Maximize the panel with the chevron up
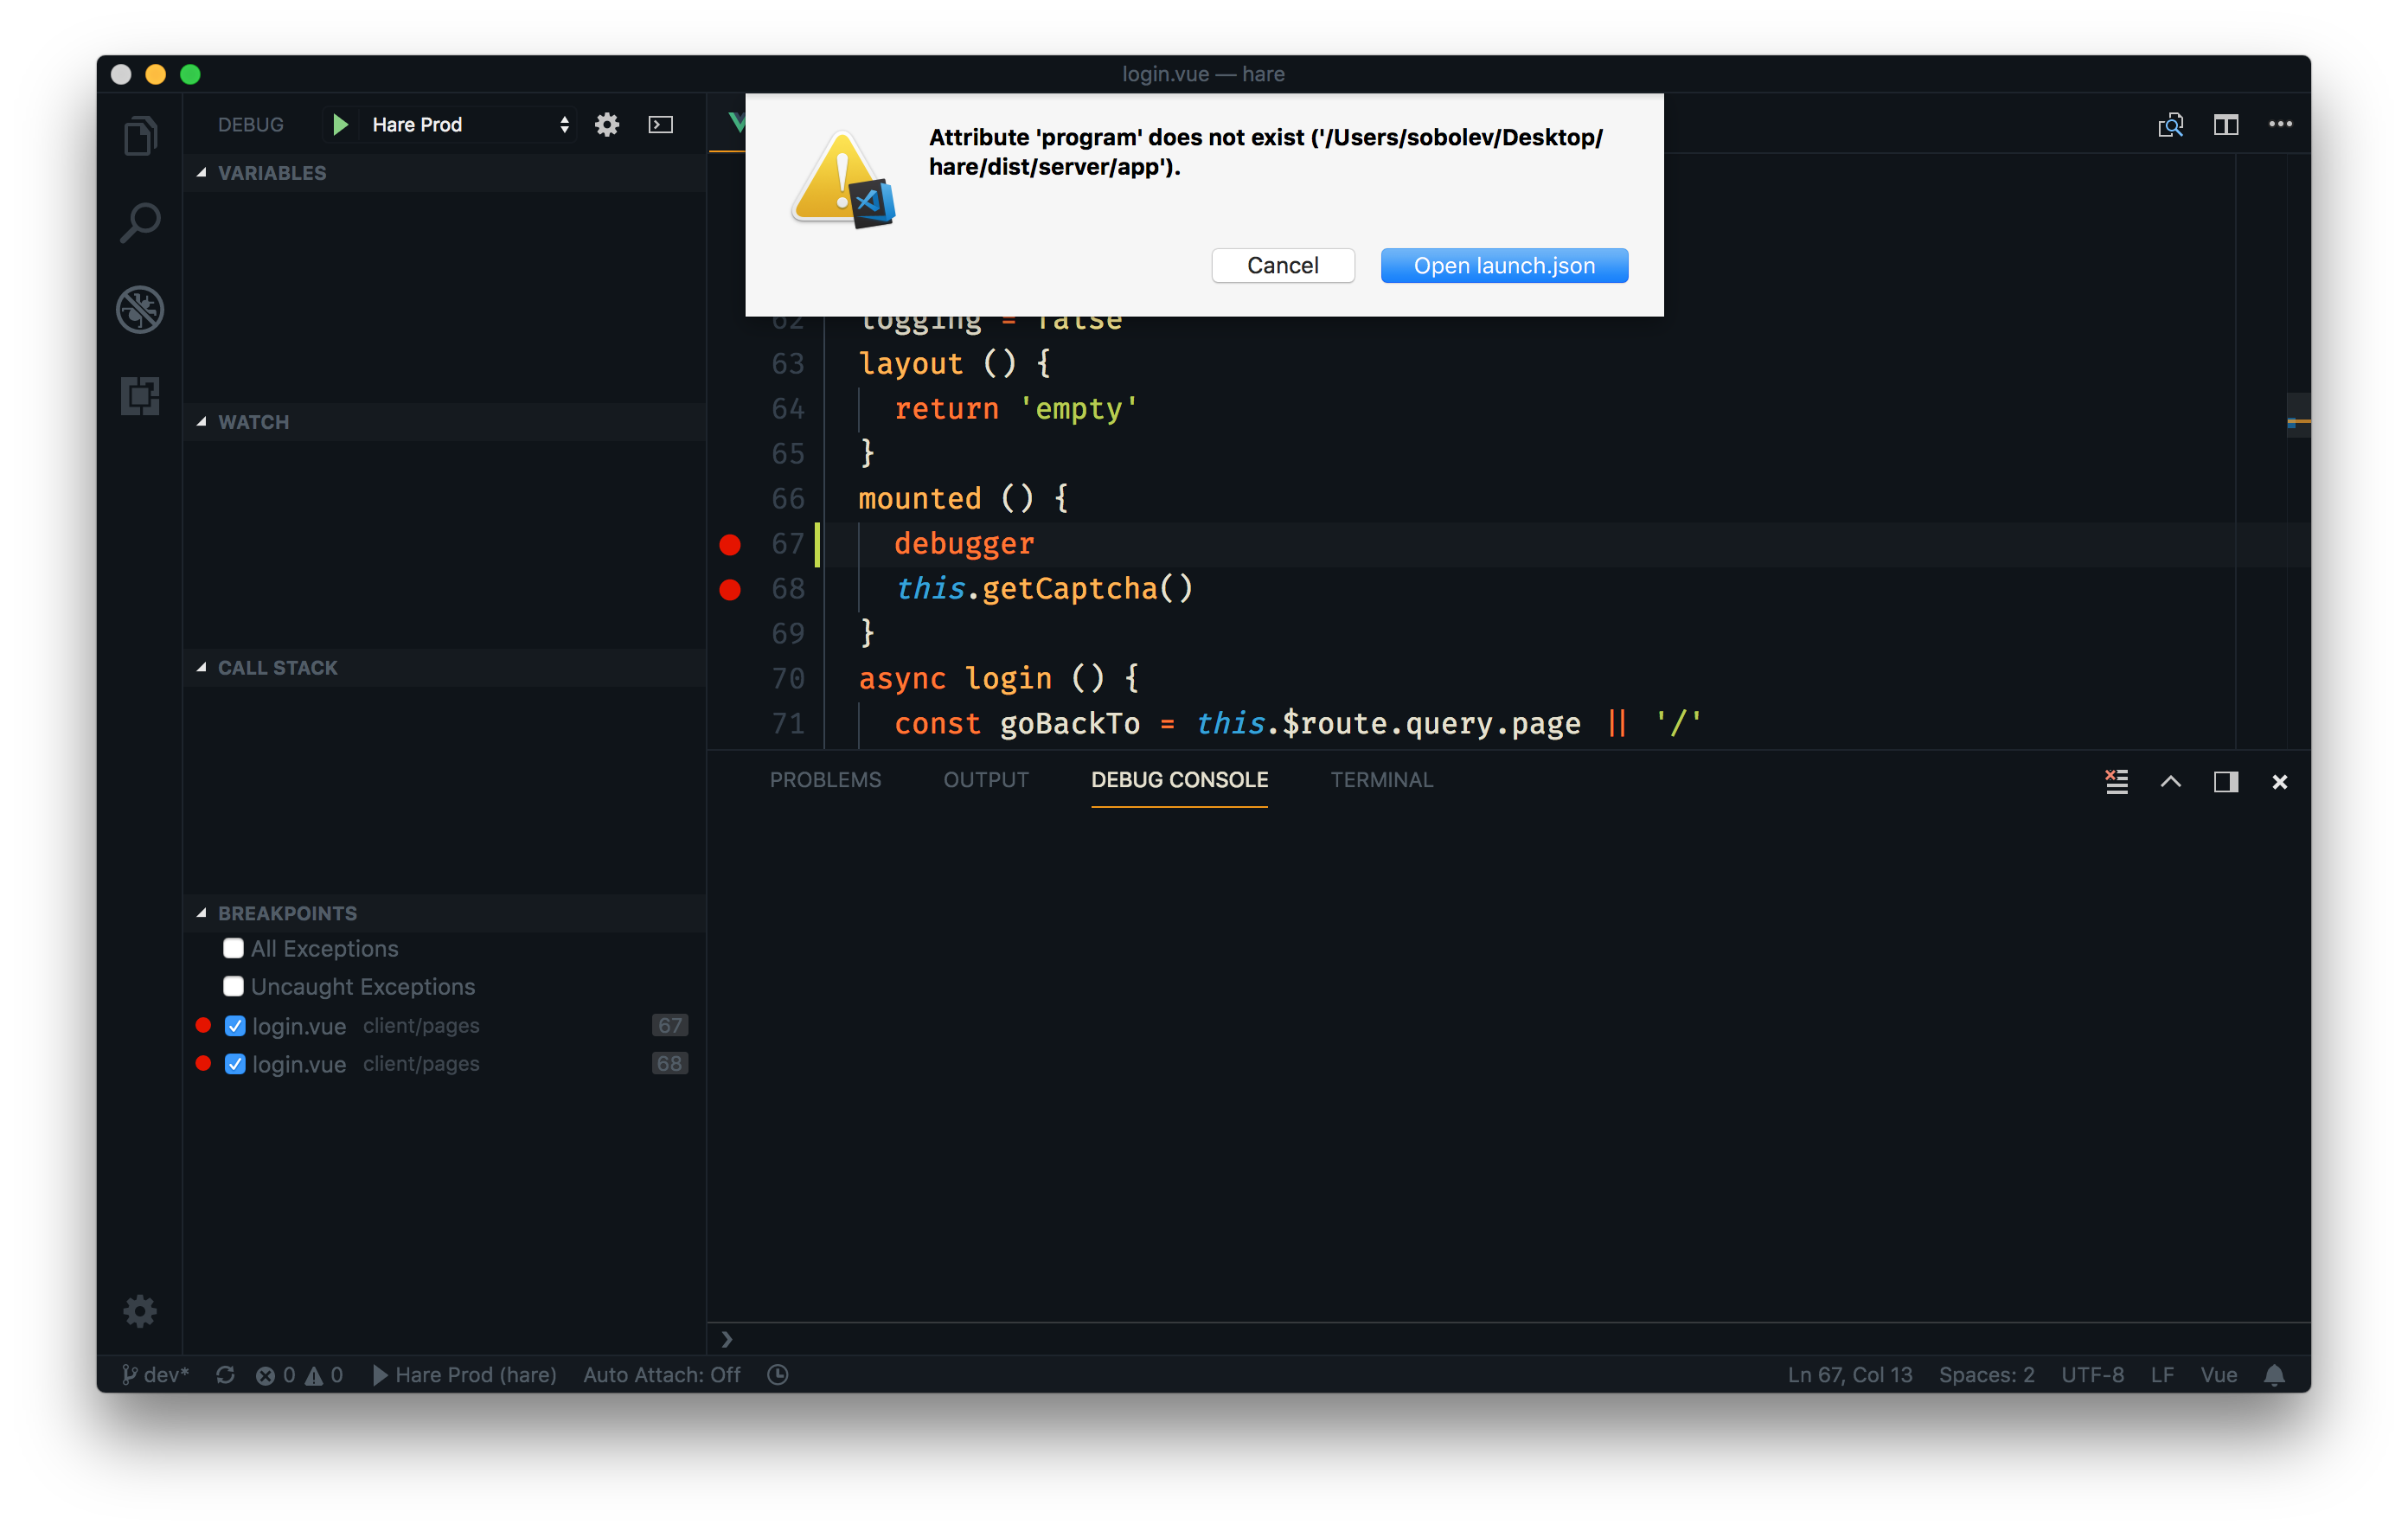This screenshot has width=2408, height=1531. click(2171, 781)
